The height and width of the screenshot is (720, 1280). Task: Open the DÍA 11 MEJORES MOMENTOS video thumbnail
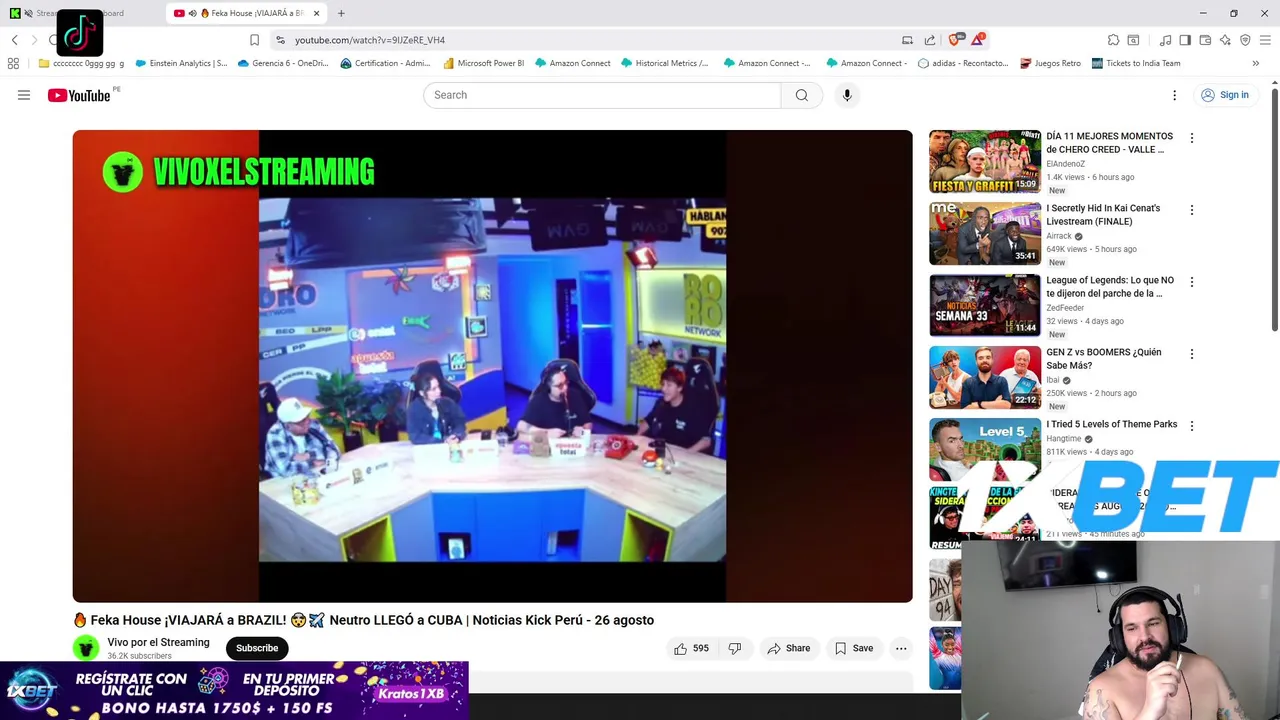tap(985, 161)
